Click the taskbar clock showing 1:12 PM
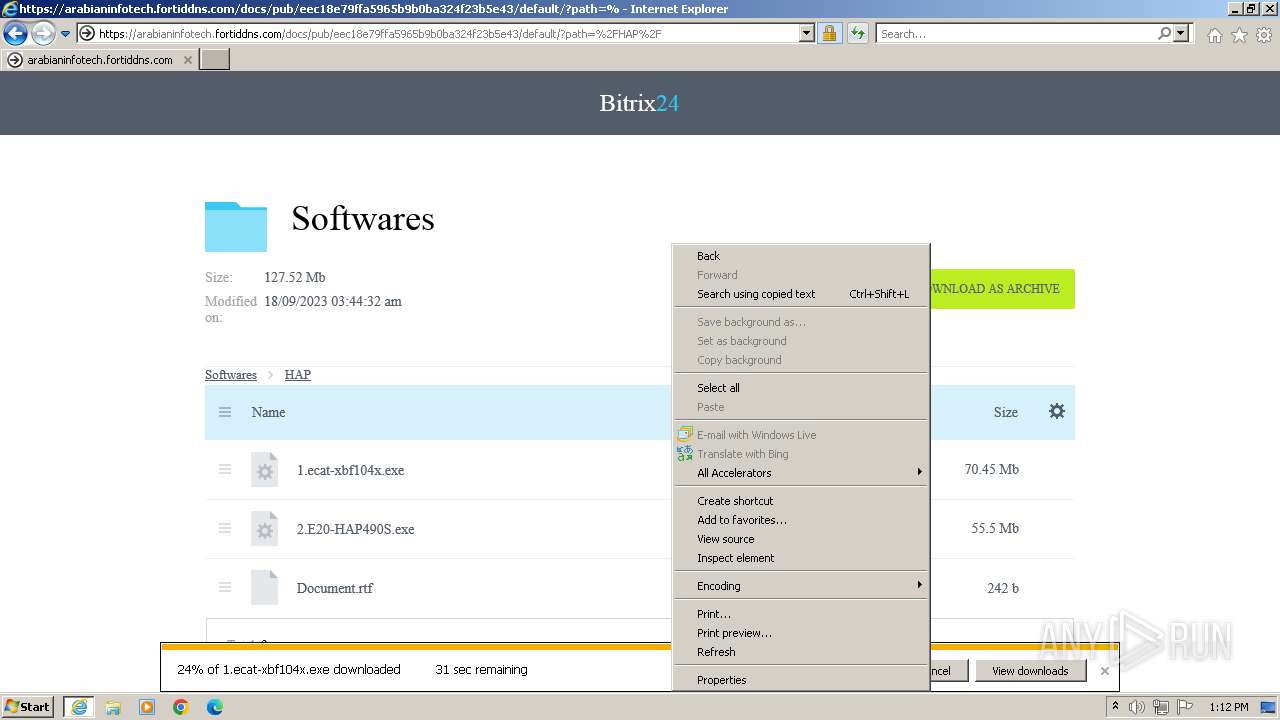 point(1228,707)
